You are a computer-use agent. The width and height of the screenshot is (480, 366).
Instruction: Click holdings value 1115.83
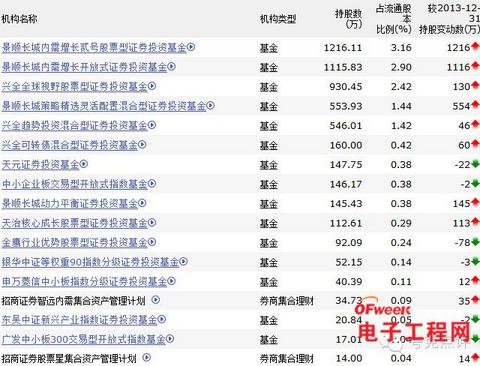[343, 67]
